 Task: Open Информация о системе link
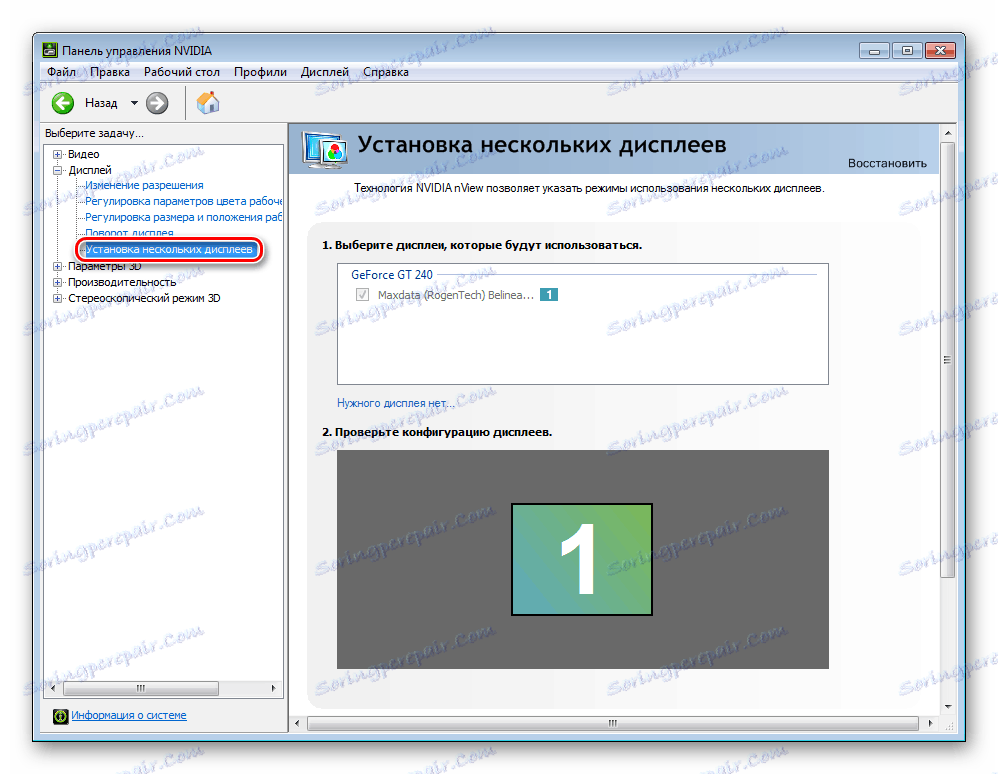coord(129,715)
